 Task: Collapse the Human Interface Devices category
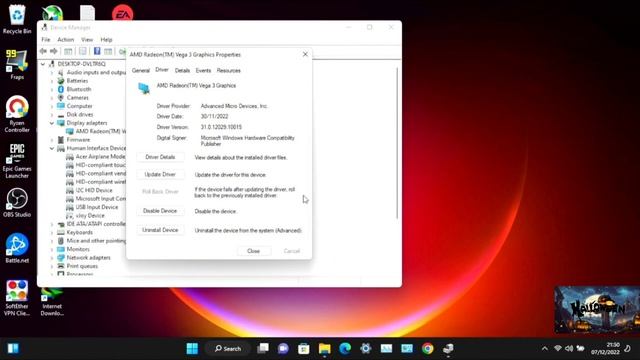52,148
